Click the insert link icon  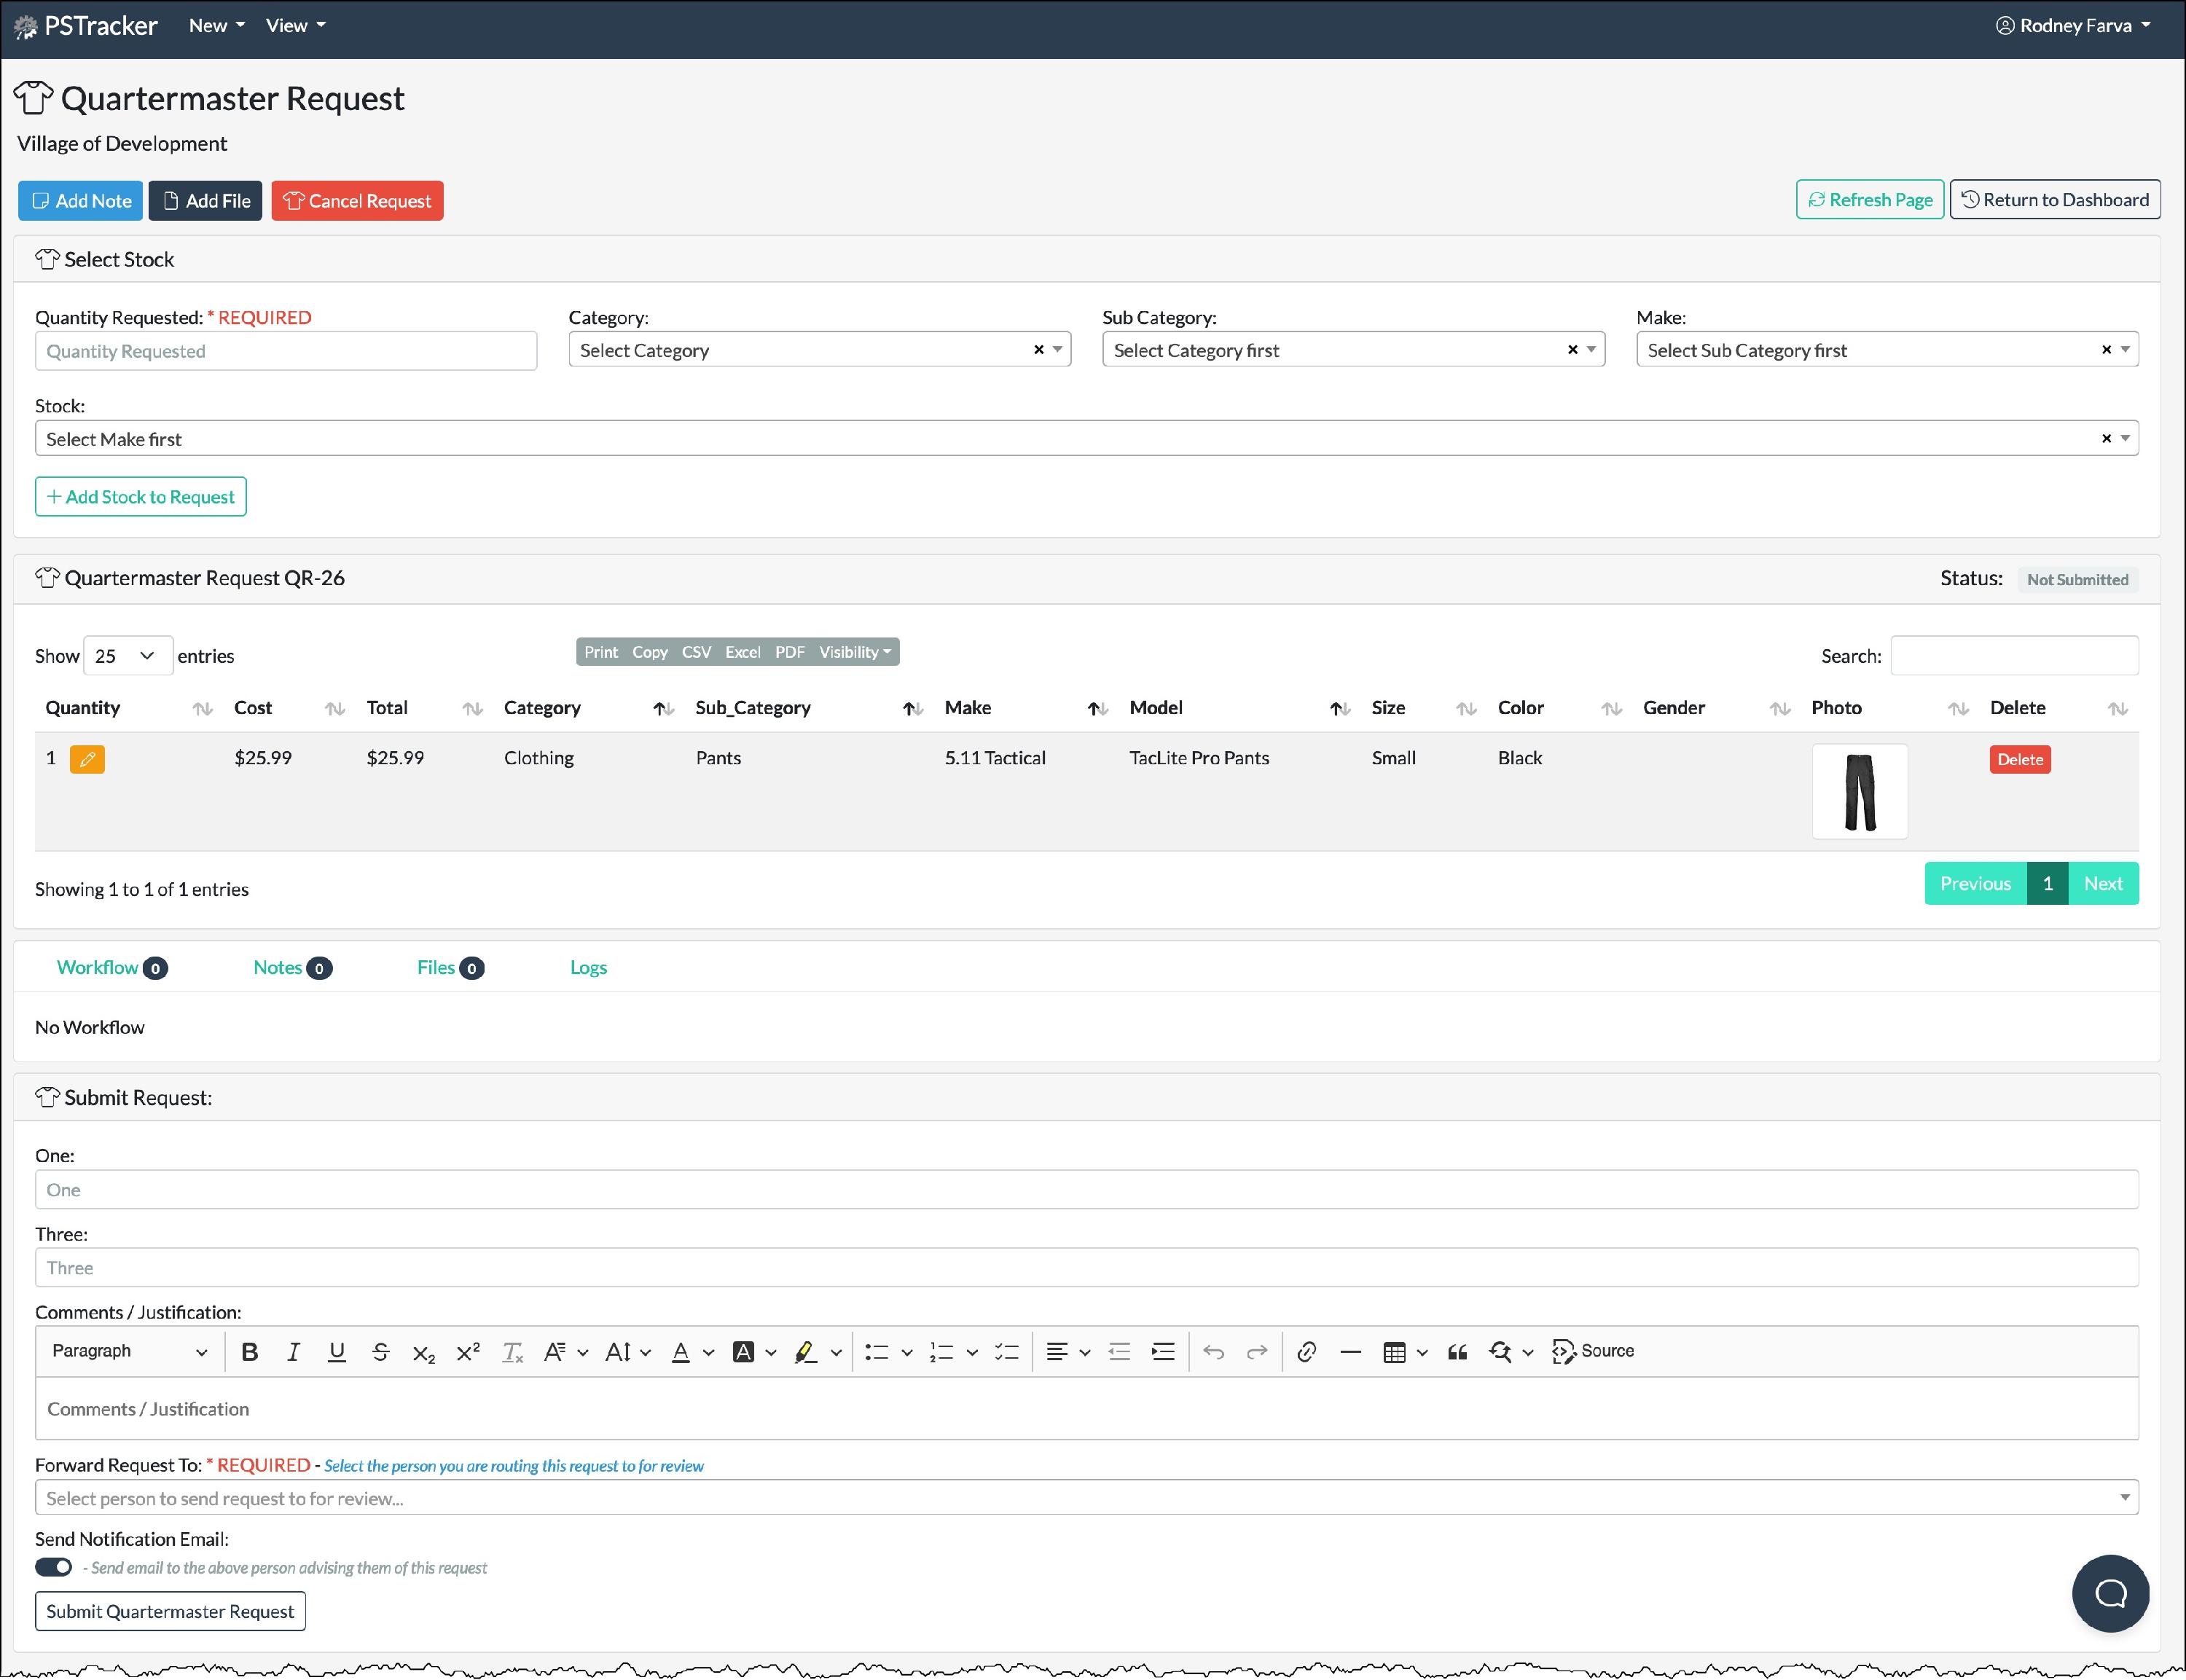click(1306, 1352)
